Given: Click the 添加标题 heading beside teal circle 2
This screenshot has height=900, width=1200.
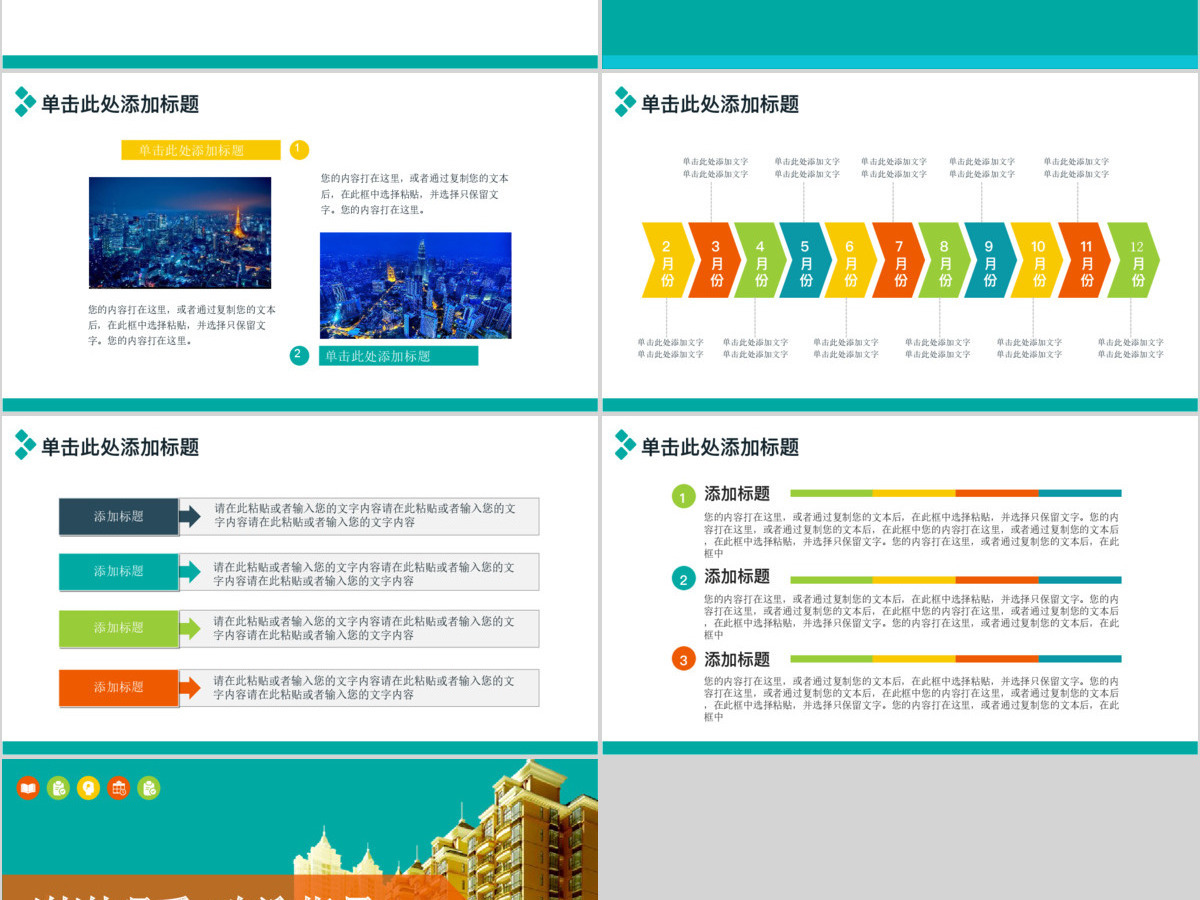Looking at the screenshot, I should (737, 576).
